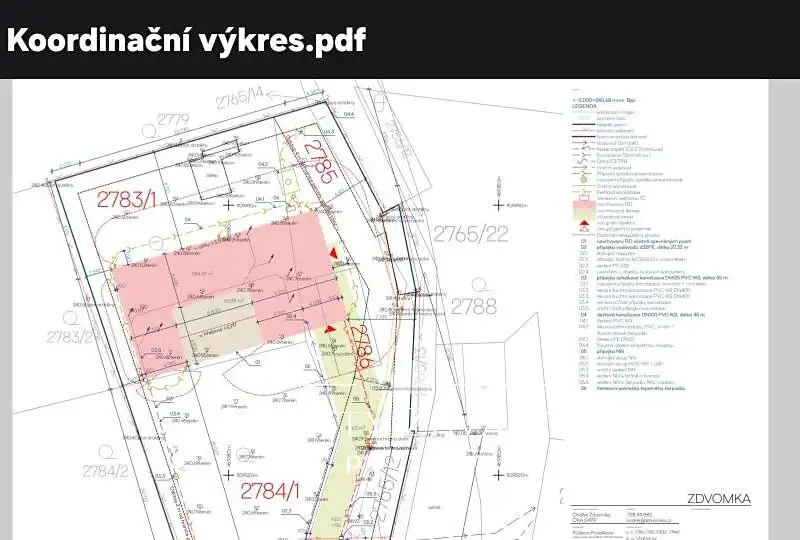Image resolution: width=800 pixels, height=540 pixels.
Task: Click legend entry D6 Venkovní jednotka tepelného čerpadla
Action: (x=633, y=388)
